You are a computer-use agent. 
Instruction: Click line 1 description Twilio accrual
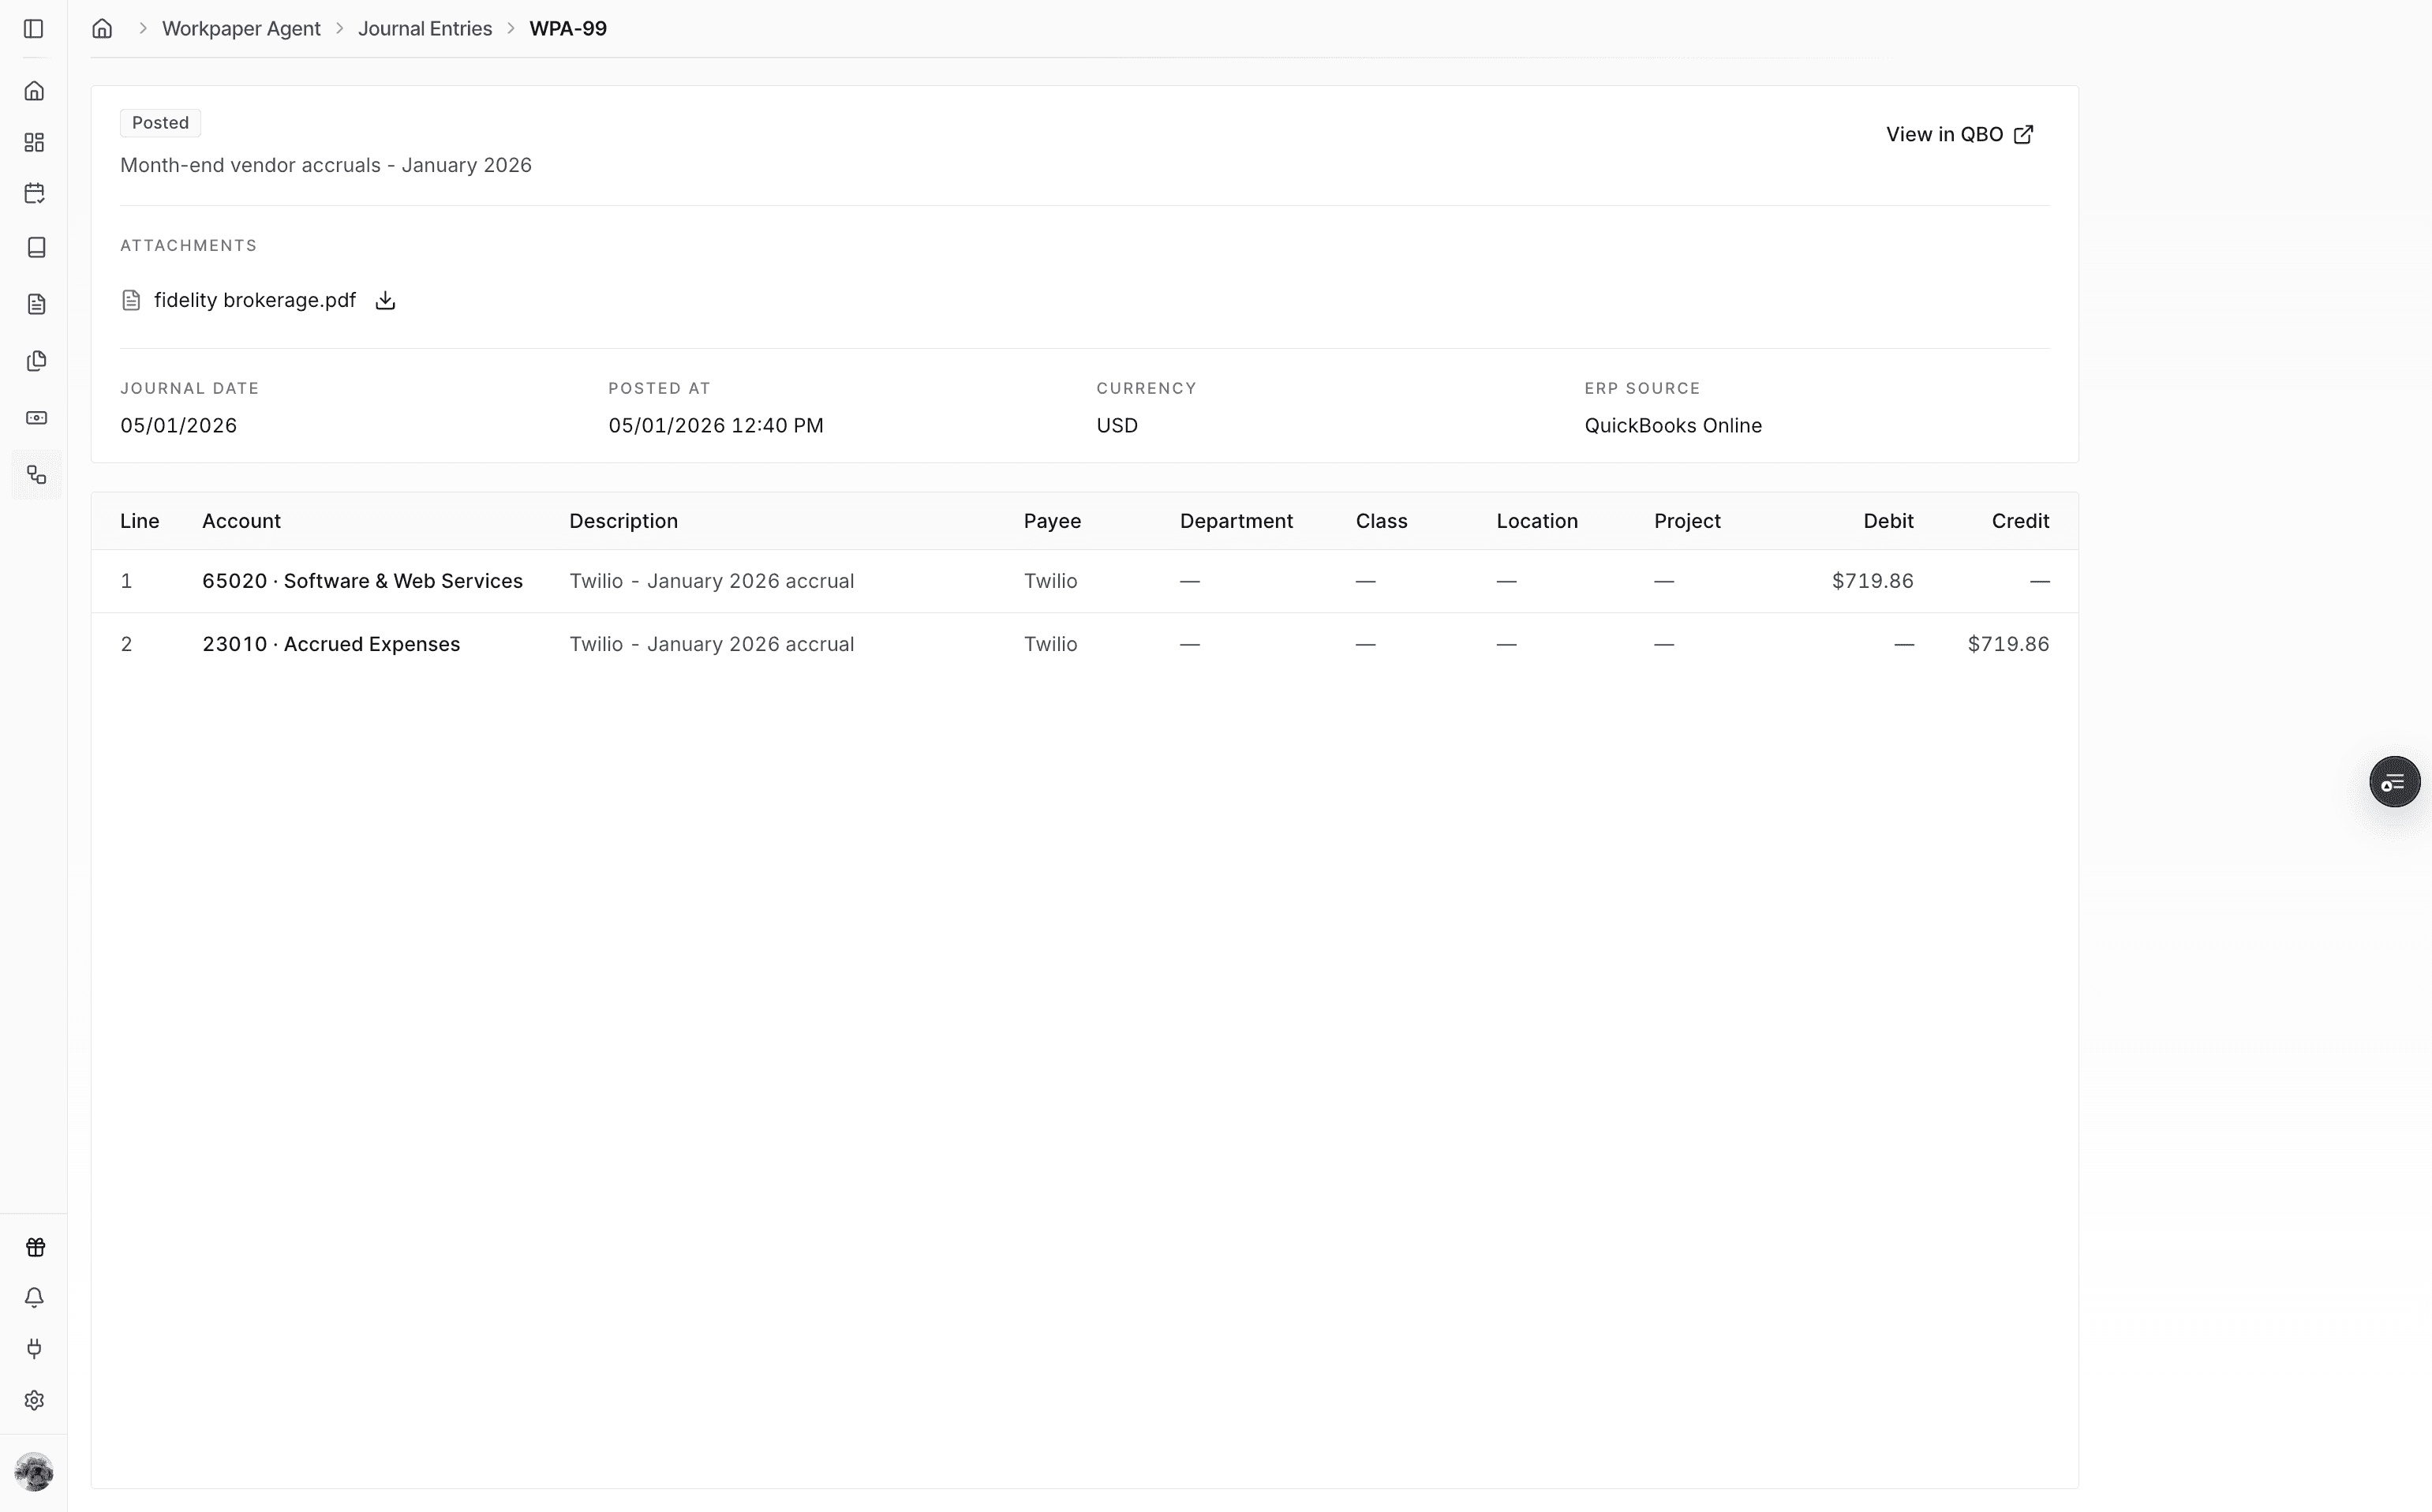pyautogui.click(x=711, y=581)
